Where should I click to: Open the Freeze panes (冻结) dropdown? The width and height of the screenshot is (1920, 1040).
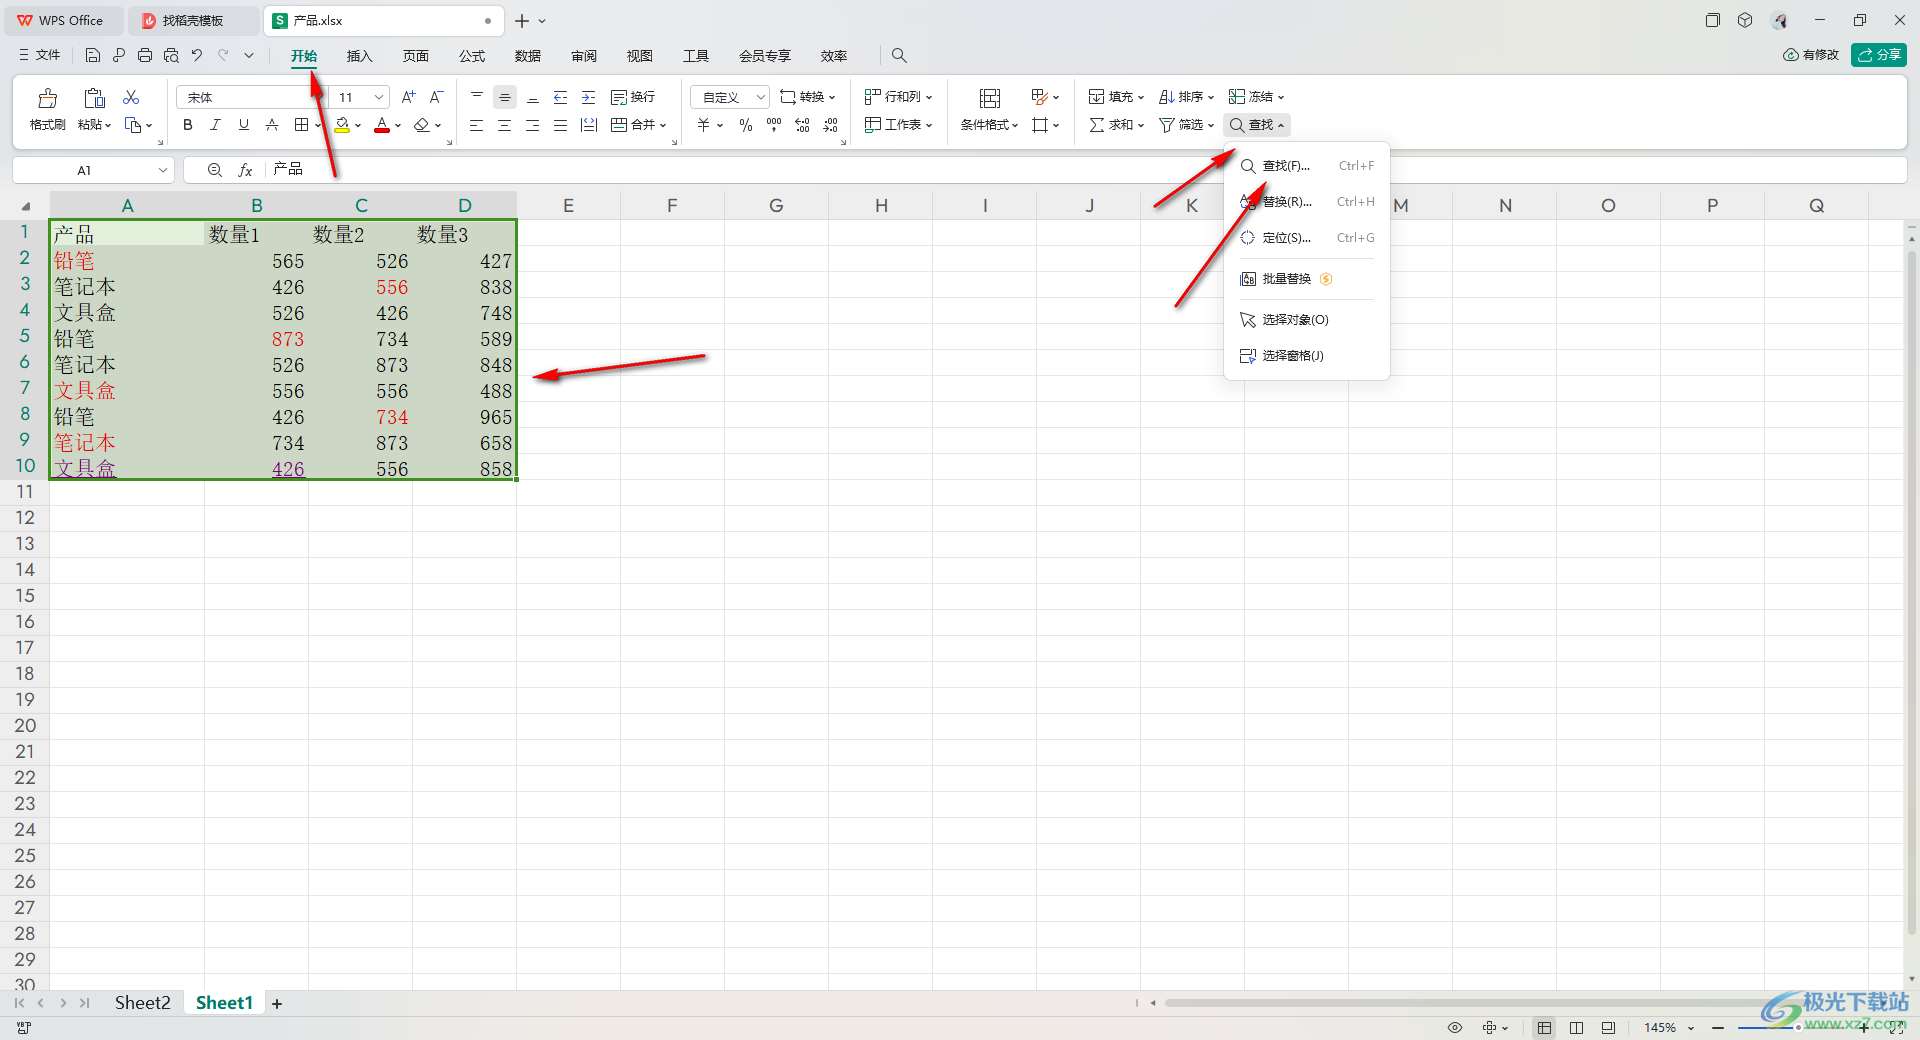click(1256, 97)
